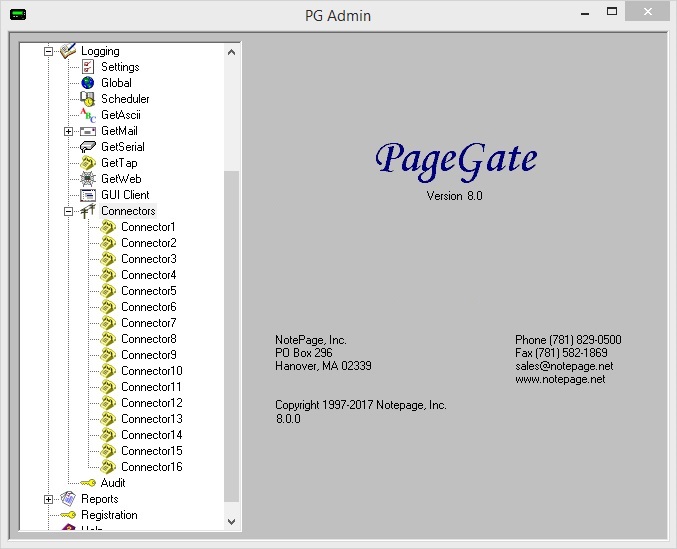Click the Settings checklist icon

click(88, 67)
